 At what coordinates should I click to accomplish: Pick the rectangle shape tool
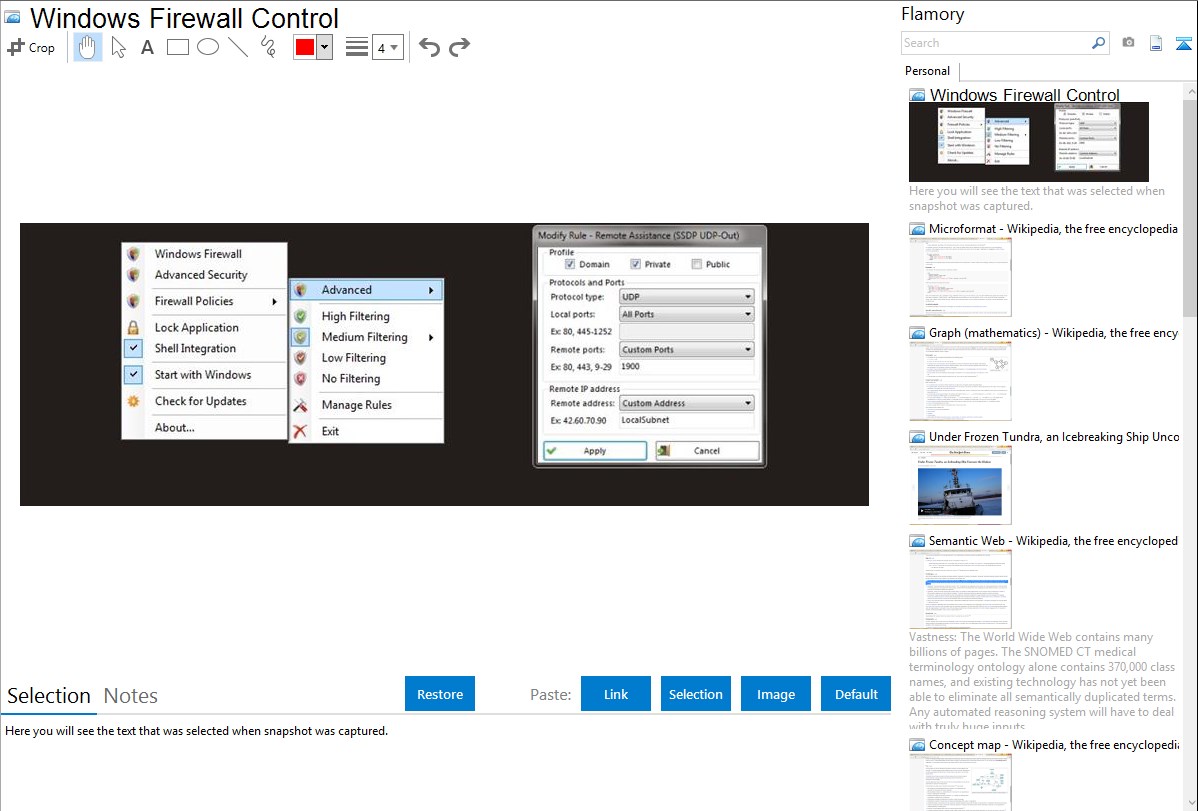(178, 47)
